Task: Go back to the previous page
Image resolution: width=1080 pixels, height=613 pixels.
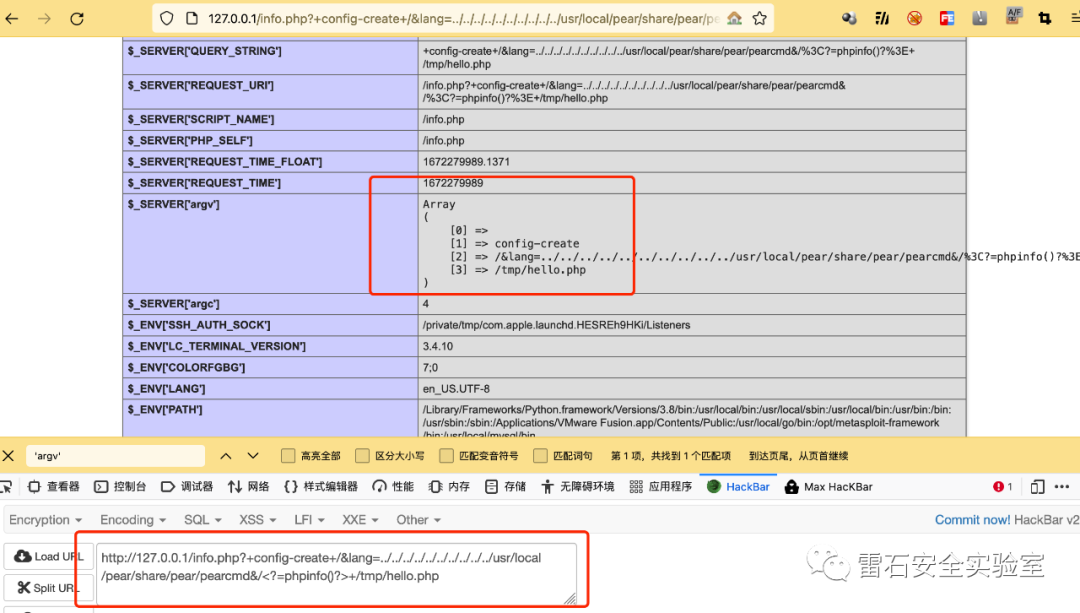Action: click(x=12, y=19)
